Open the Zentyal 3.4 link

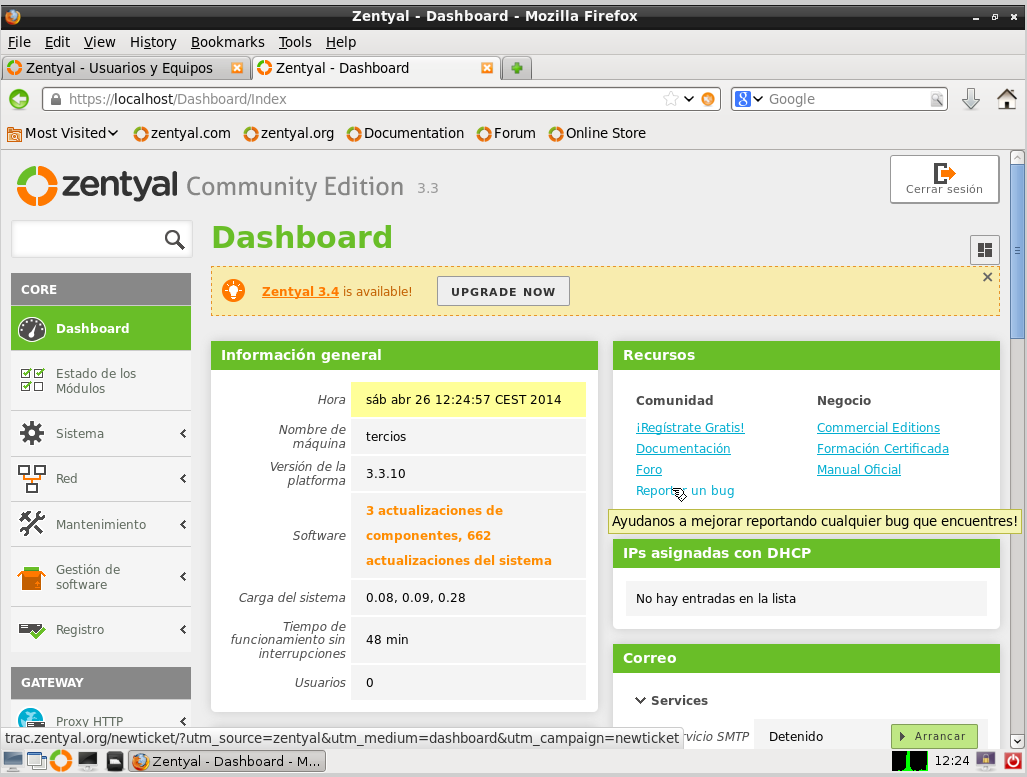point(300,292)
